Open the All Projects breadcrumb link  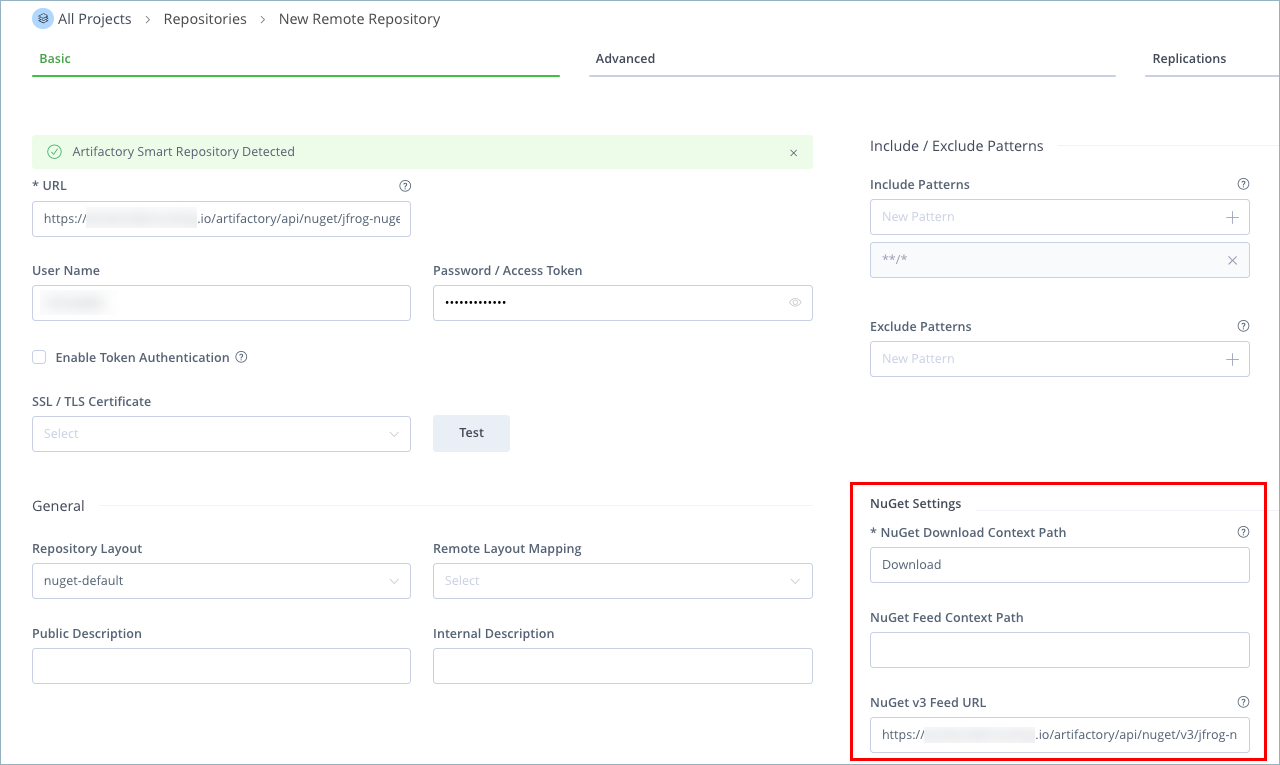click(95, 19)
